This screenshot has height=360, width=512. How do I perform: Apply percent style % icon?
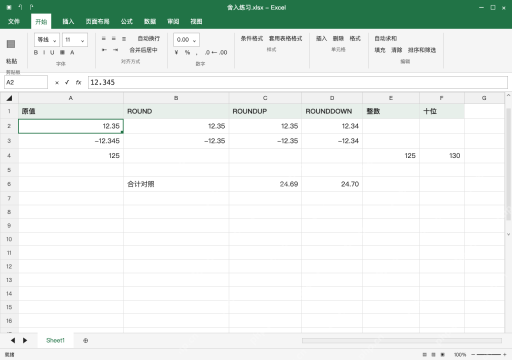[x=187, y=53]
